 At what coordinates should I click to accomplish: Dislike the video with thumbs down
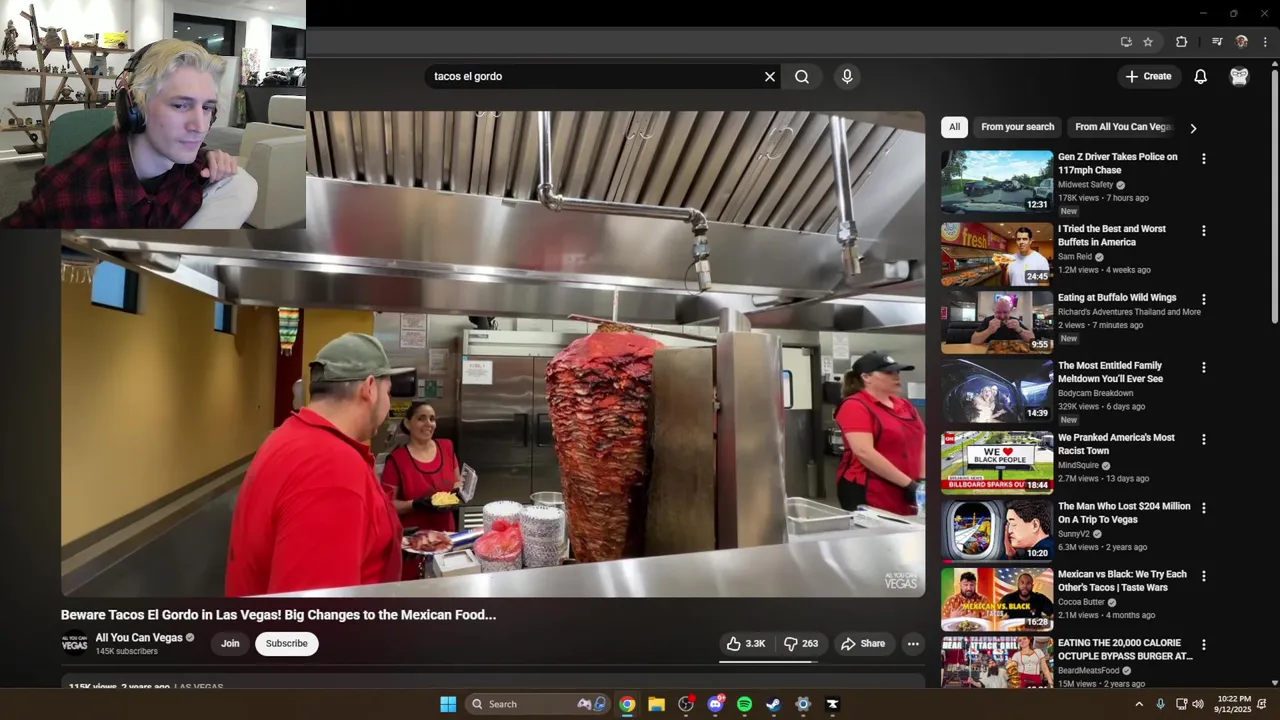(801, 644)
